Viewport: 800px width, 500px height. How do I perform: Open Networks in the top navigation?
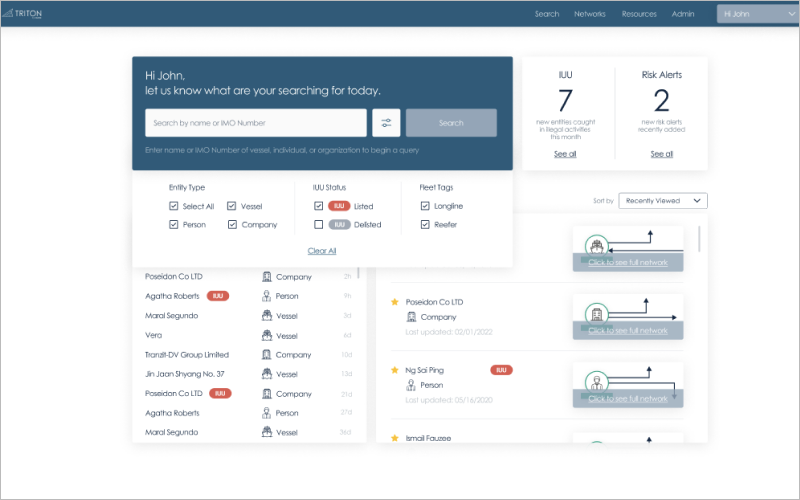point(589,14)
